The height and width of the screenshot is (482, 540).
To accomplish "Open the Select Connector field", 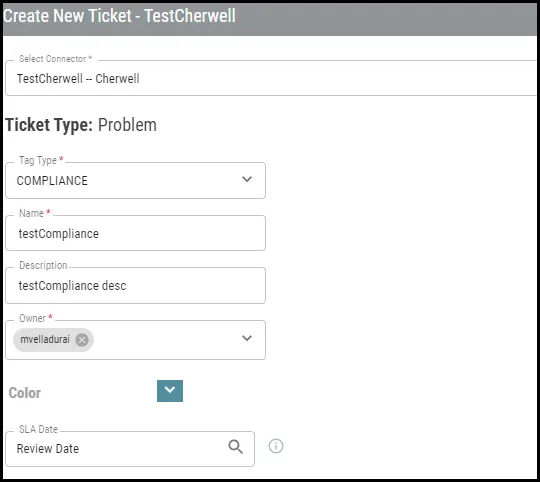I will tap(271, 78).
